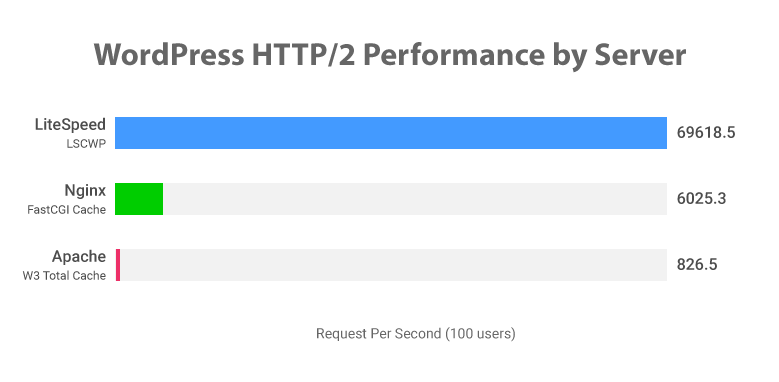This screenshot has height=382, width=779.
Task: Click the LSCWP sublabel
Action: click(86, 144)
